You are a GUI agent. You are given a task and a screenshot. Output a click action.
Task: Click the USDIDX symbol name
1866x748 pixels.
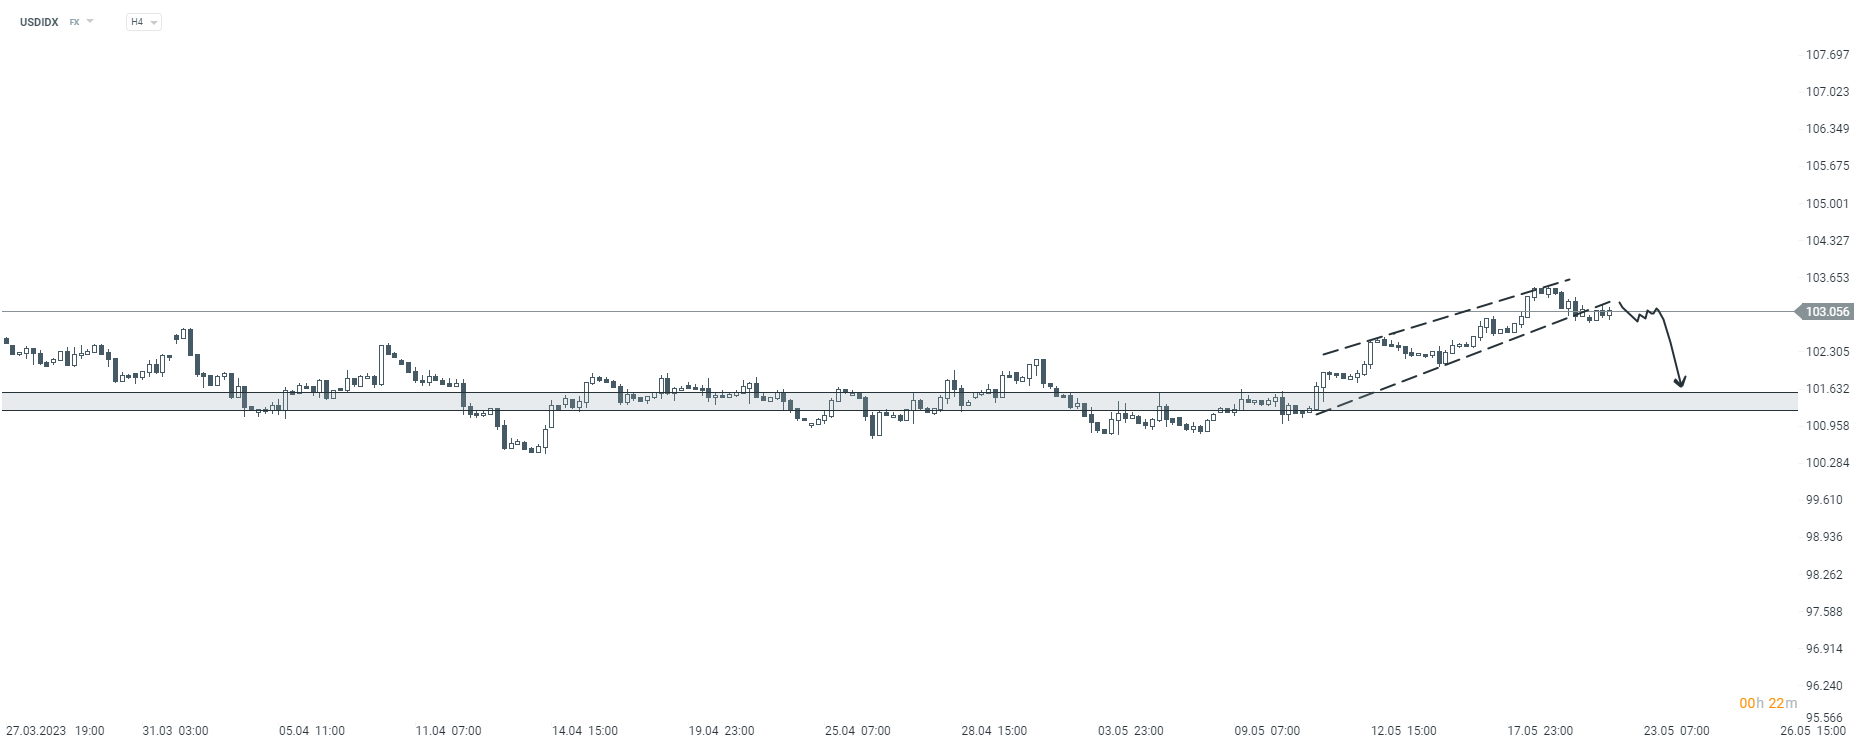click(39, 21)
